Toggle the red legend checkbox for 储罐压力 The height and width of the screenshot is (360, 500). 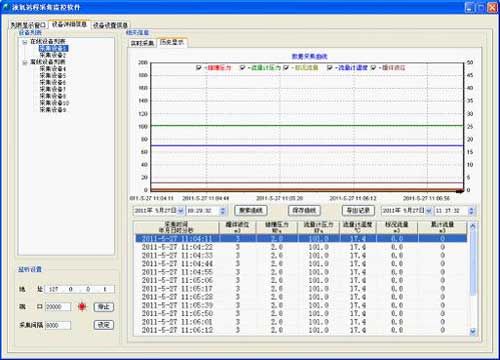click(198, 68)
